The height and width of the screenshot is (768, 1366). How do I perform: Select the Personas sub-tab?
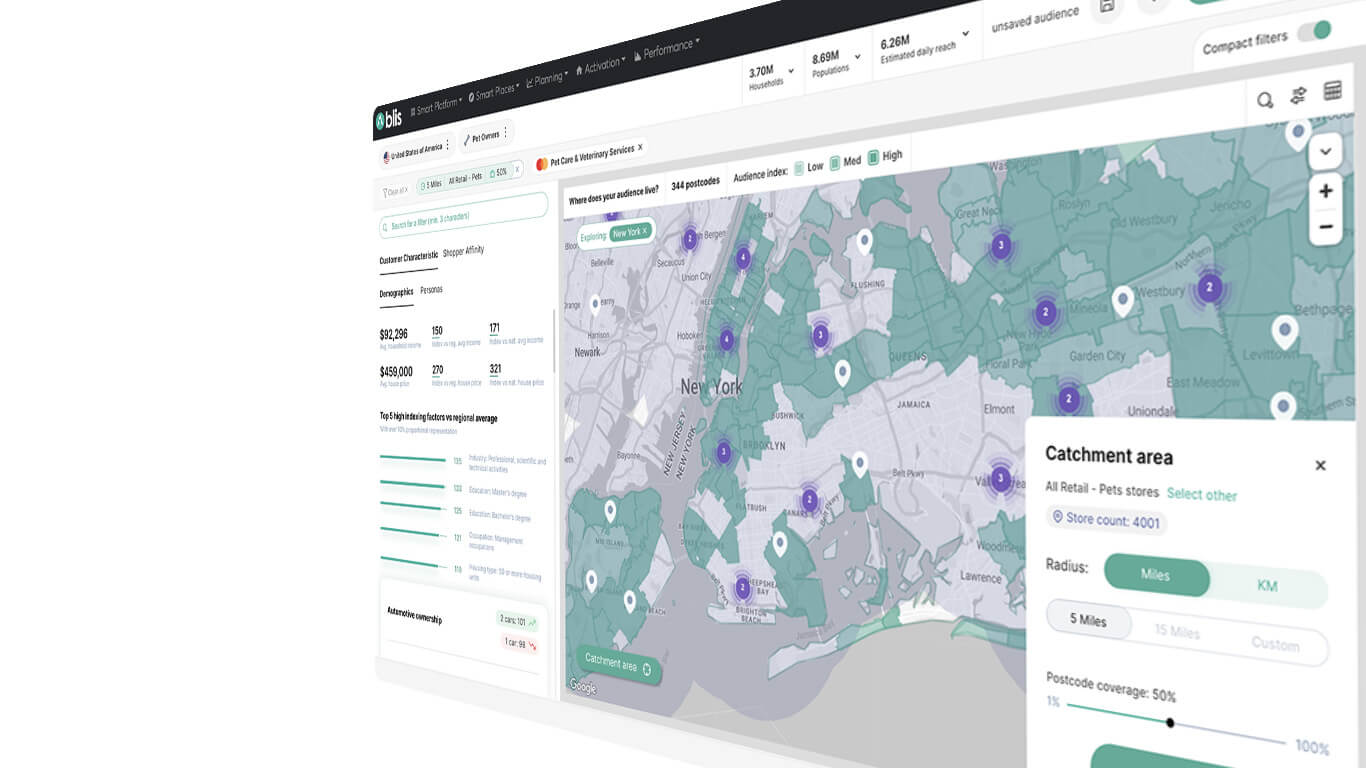coord(431,290)
